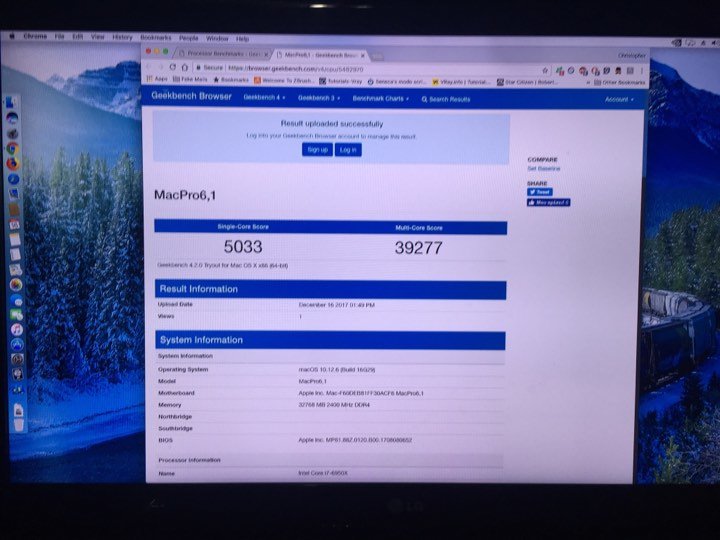Open the Fake Mails bookmark folder
The width and height of the screenshot is (720, 540).
[x=190, y=79]
